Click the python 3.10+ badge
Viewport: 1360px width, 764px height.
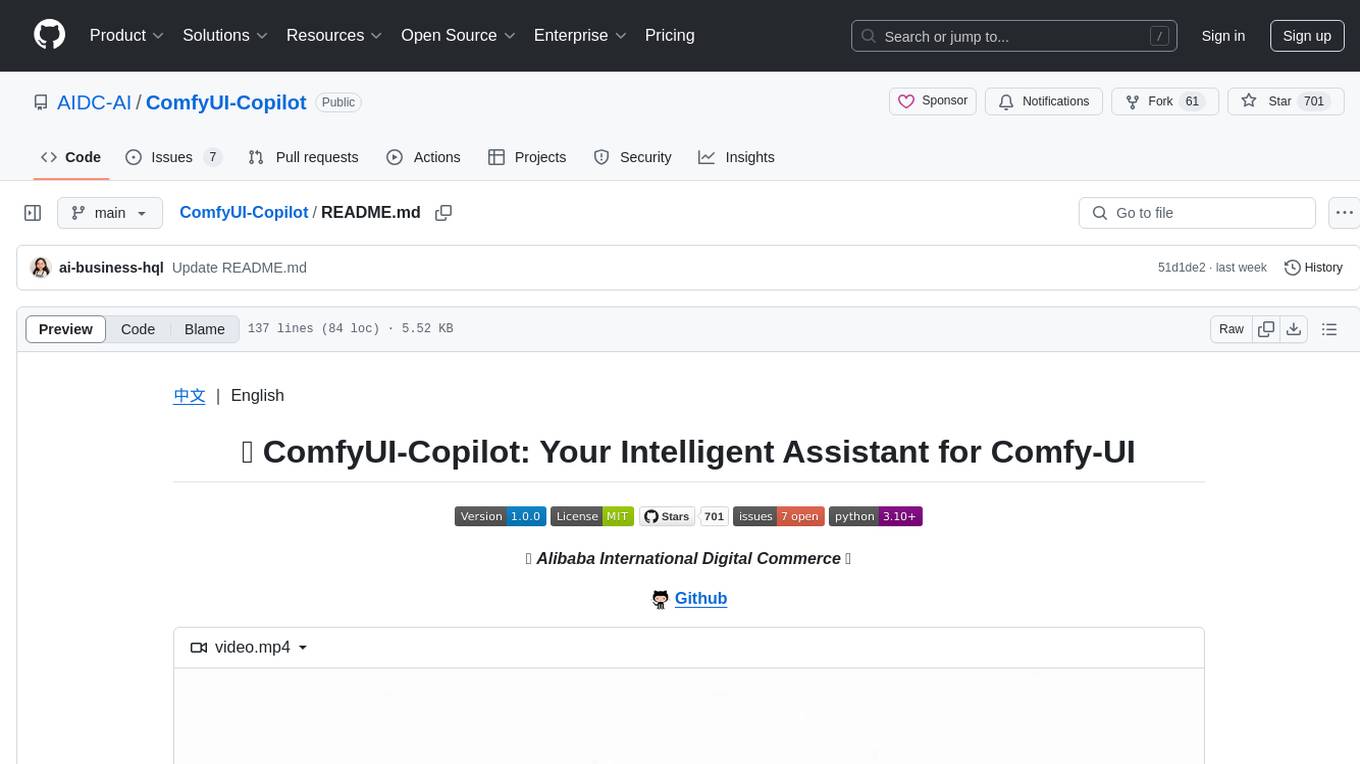click(x=875, y=516)
